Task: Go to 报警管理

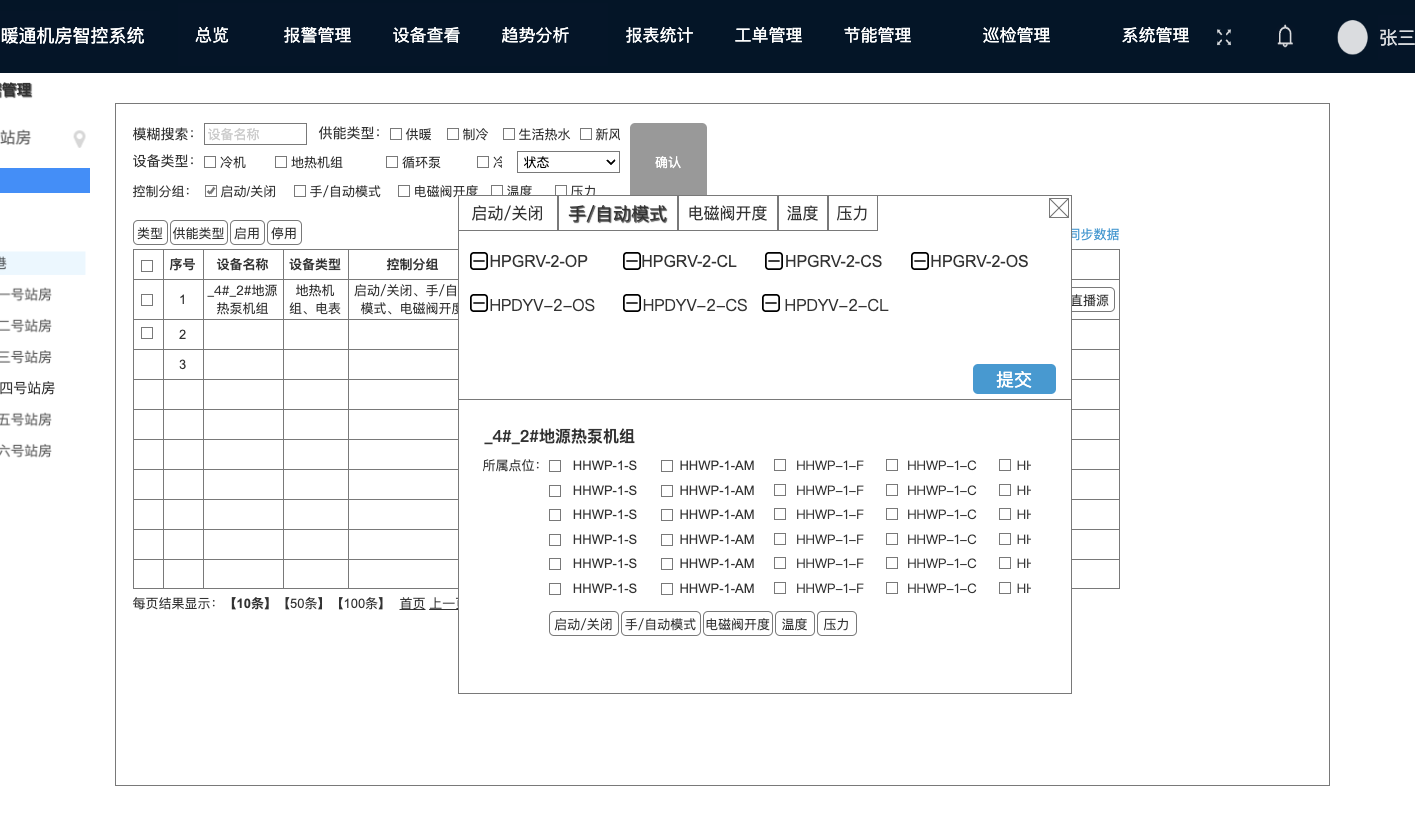Action: pyautogui.click(x=318, y=36)
